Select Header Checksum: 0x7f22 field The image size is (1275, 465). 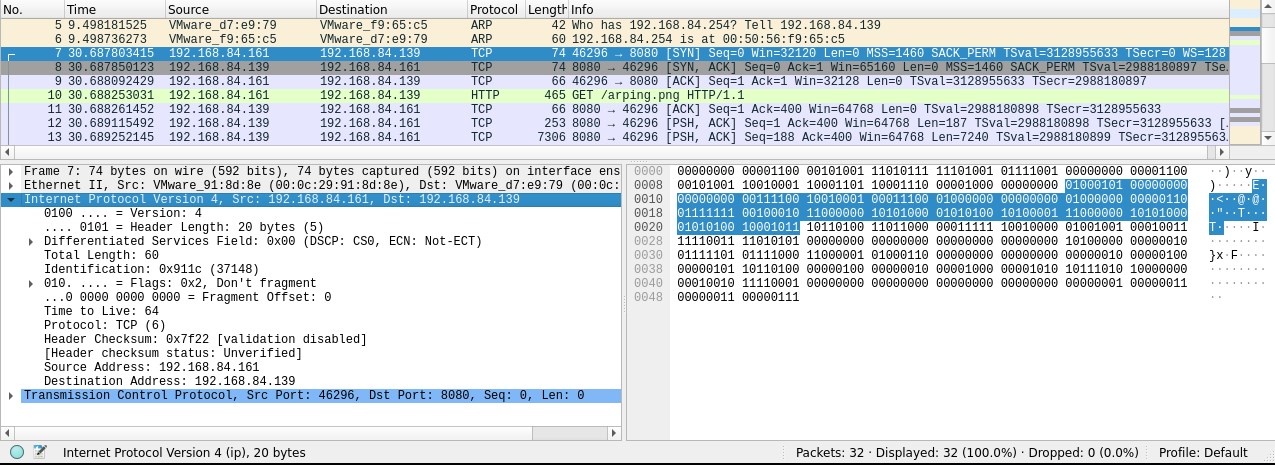205,340
